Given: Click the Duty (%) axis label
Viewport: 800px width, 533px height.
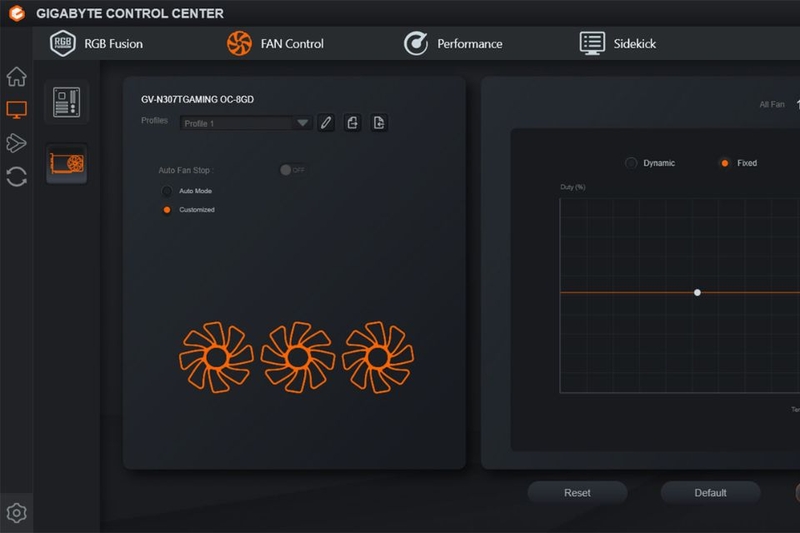Looking at the screenshot, I should coord(573,187).
